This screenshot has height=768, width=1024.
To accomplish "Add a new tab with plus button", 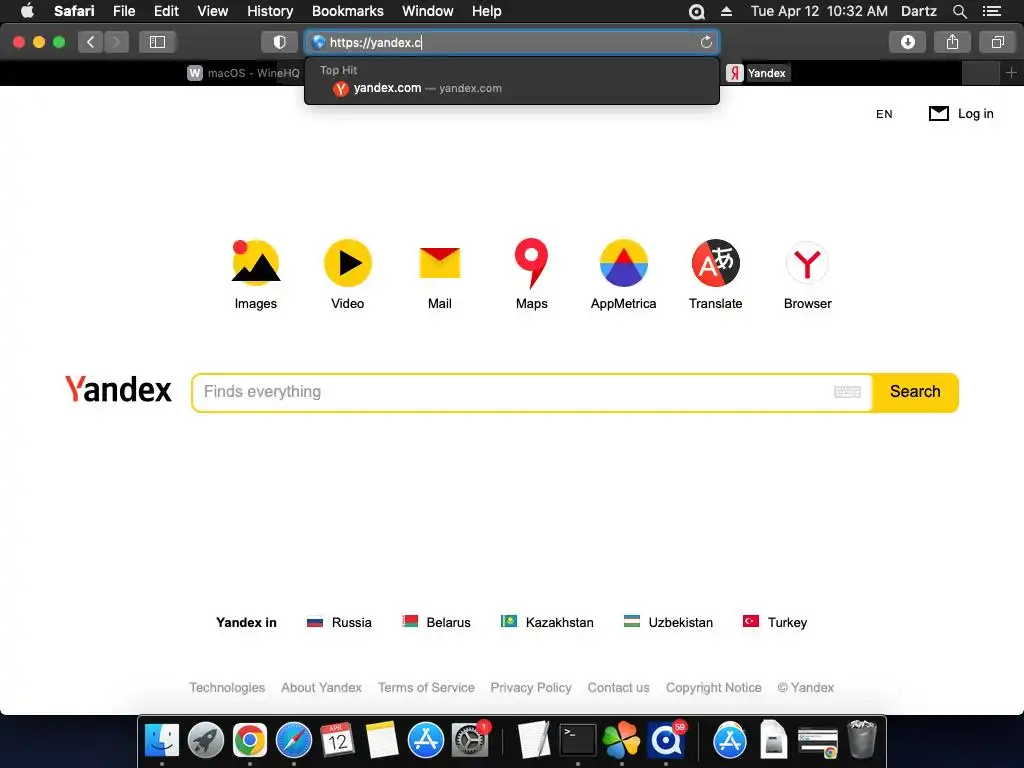I will (x=1011, y=72).
